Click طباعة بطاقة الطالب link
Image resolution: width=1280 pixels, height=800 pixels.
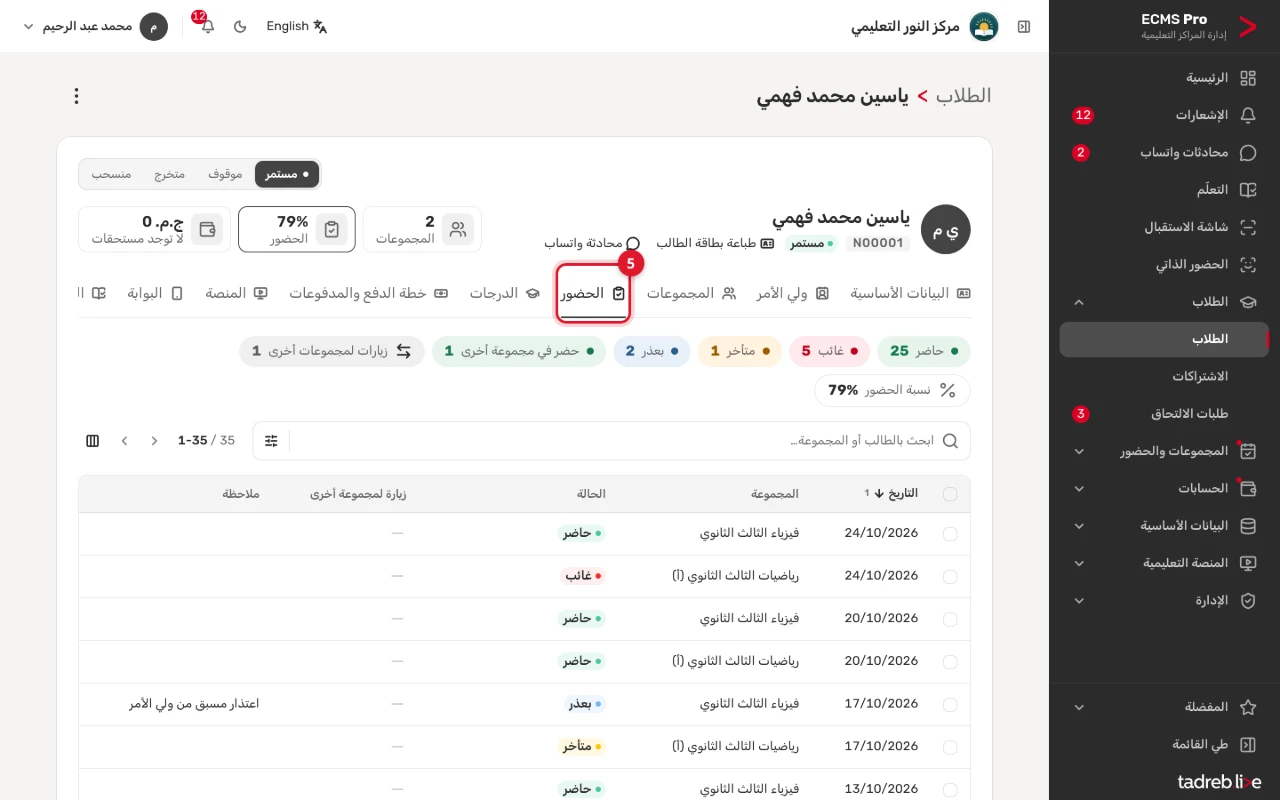pyautogui.click(x=715, y=243)
